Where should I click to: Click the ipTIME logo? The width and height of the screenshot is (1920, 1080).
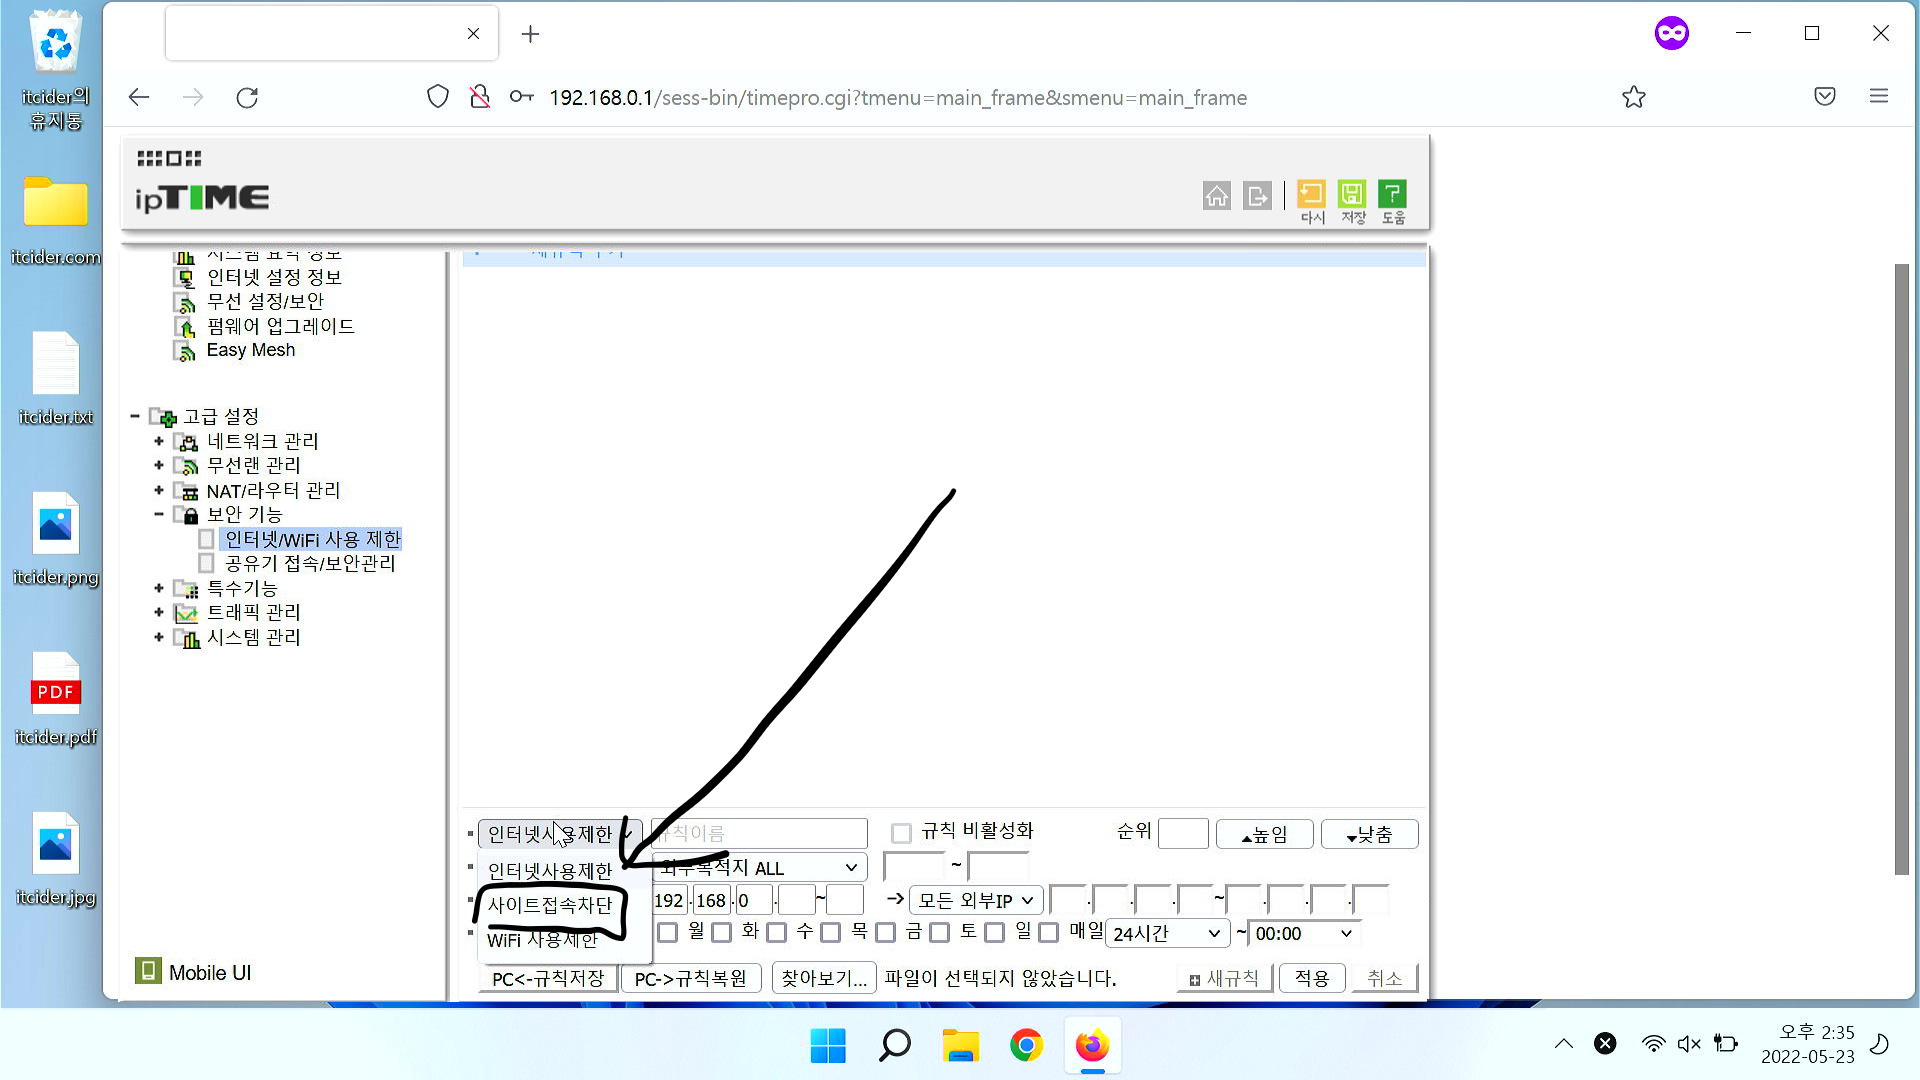(202, 197)
